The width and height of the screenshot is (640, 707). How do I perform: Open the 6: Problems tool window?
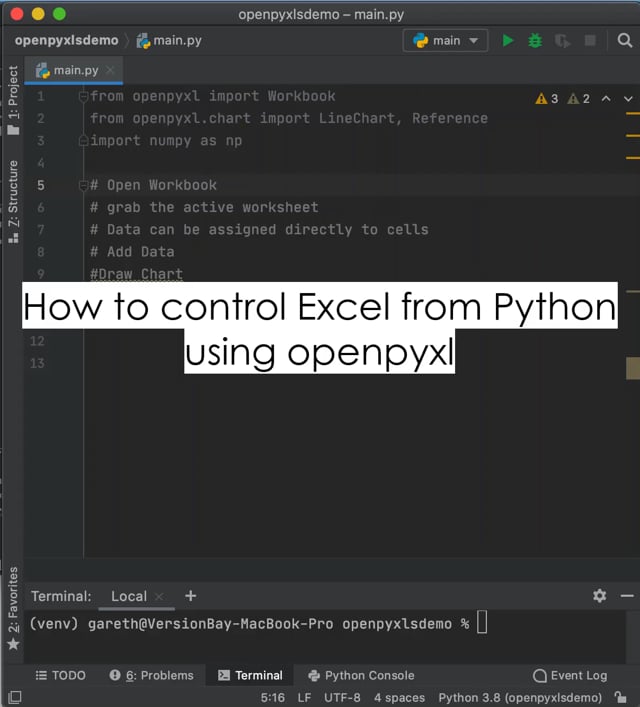tap(152, 675)
